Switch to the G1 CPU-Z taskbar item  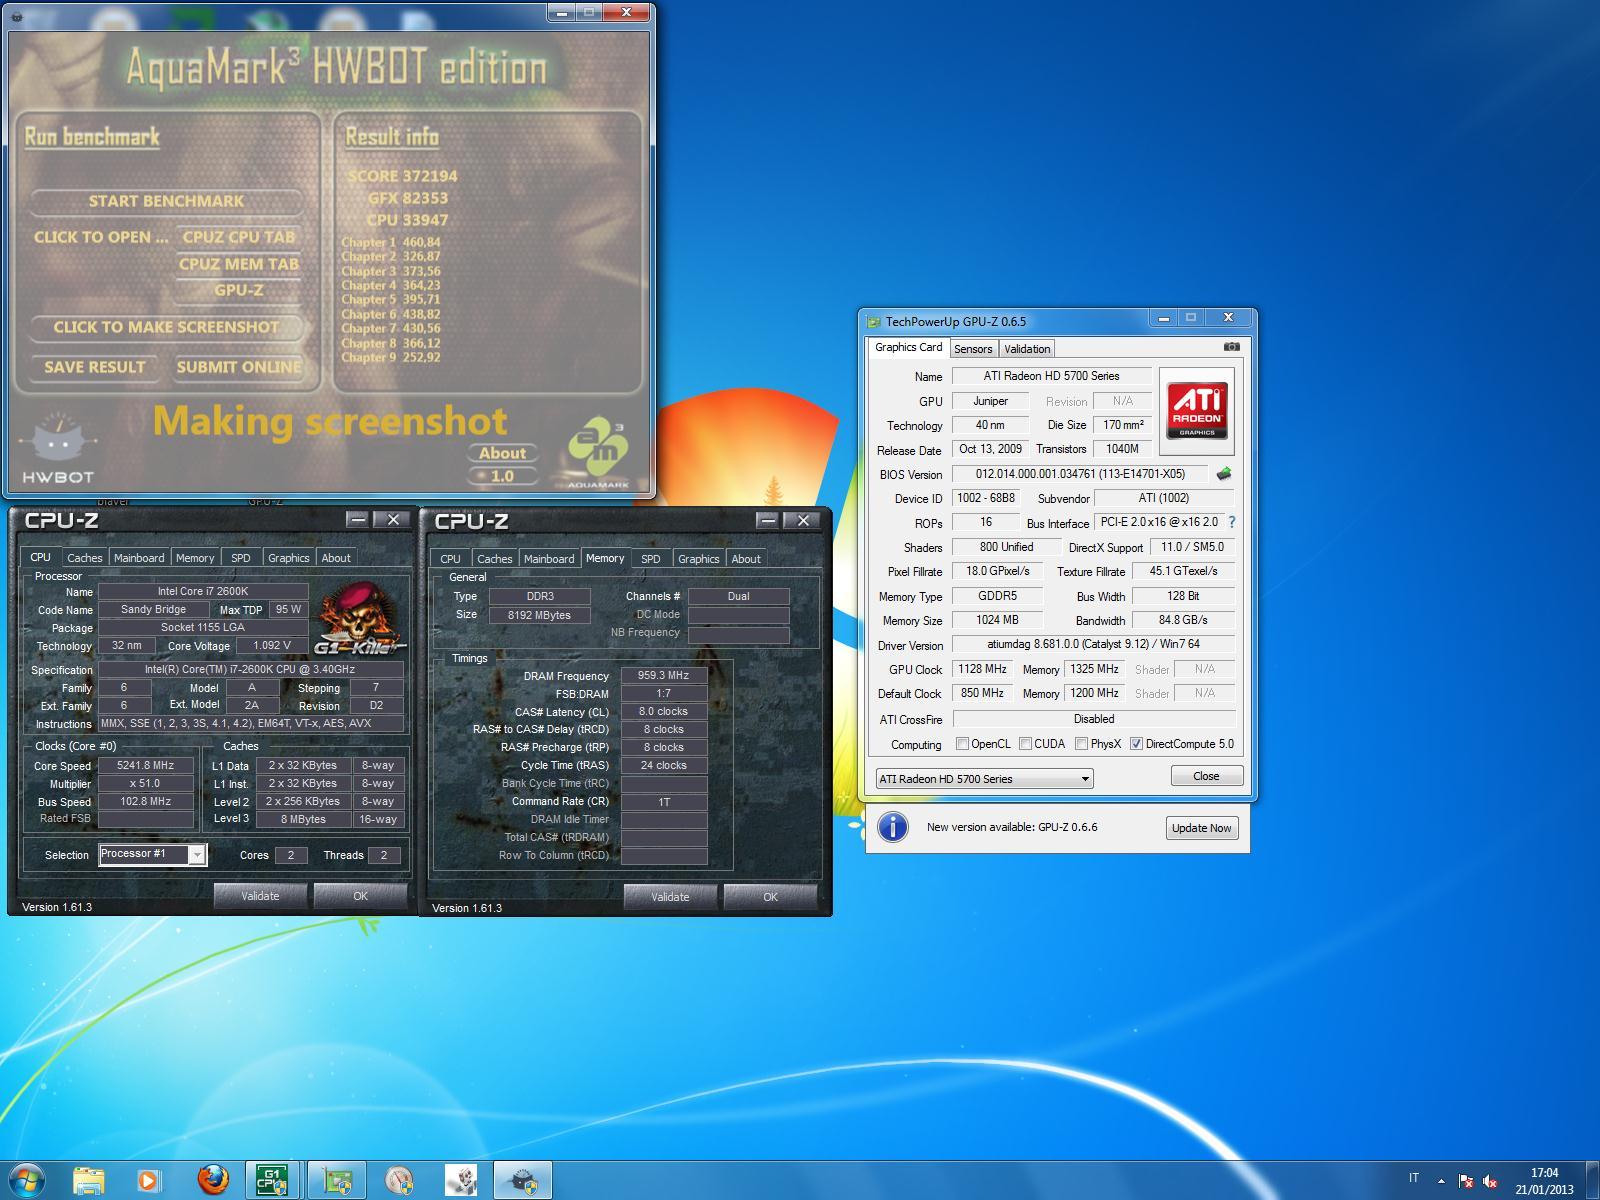(272, 1181)
